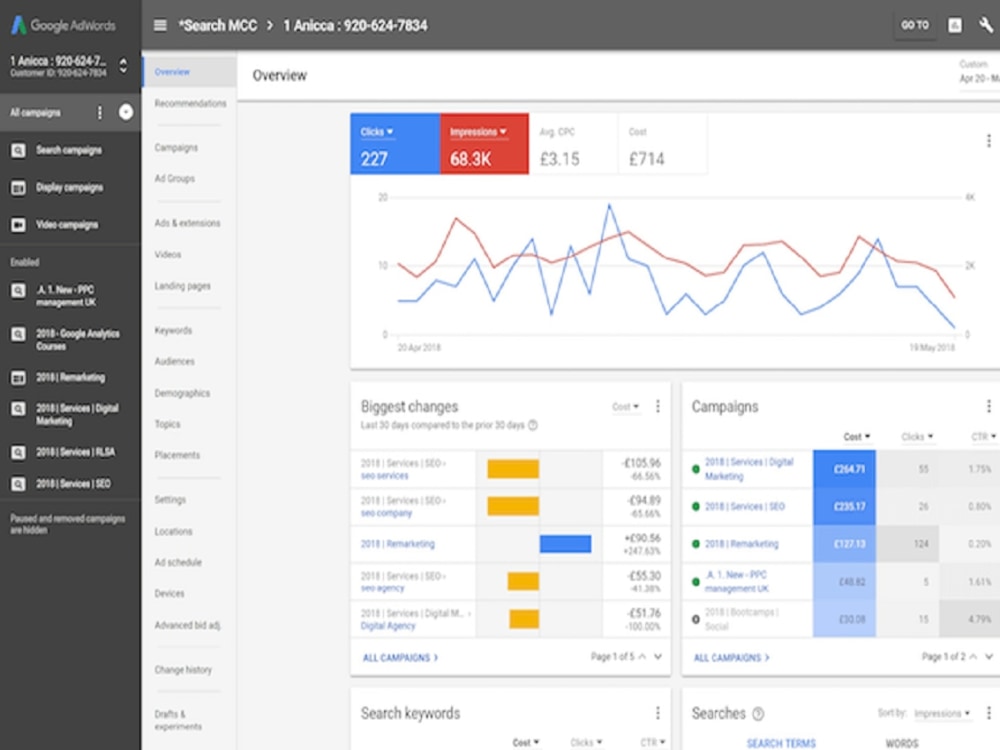Go to previous page of Campaigns card
Image resolution: width=1000 pixels, height=750 pixels.
tap(973, 657)
